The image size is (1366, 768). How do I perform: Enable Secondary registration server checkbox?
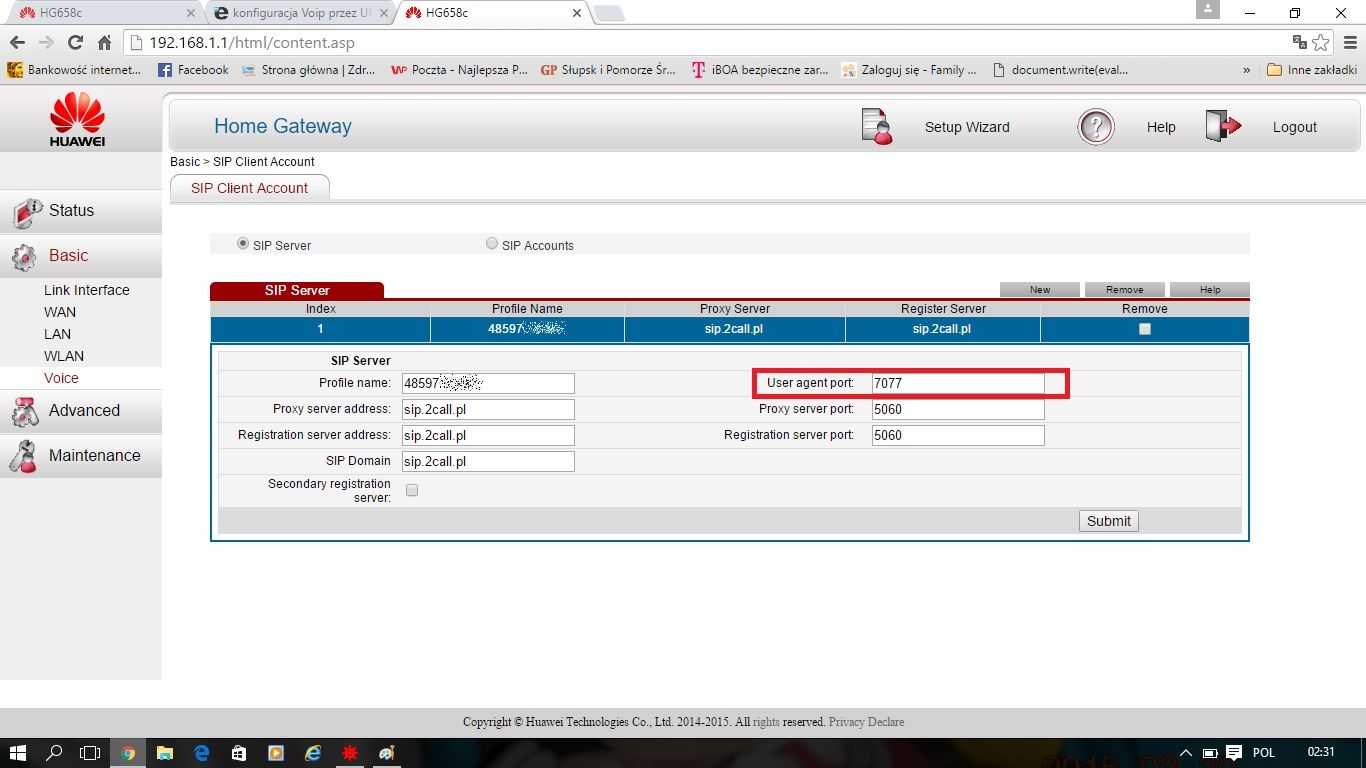412,490
